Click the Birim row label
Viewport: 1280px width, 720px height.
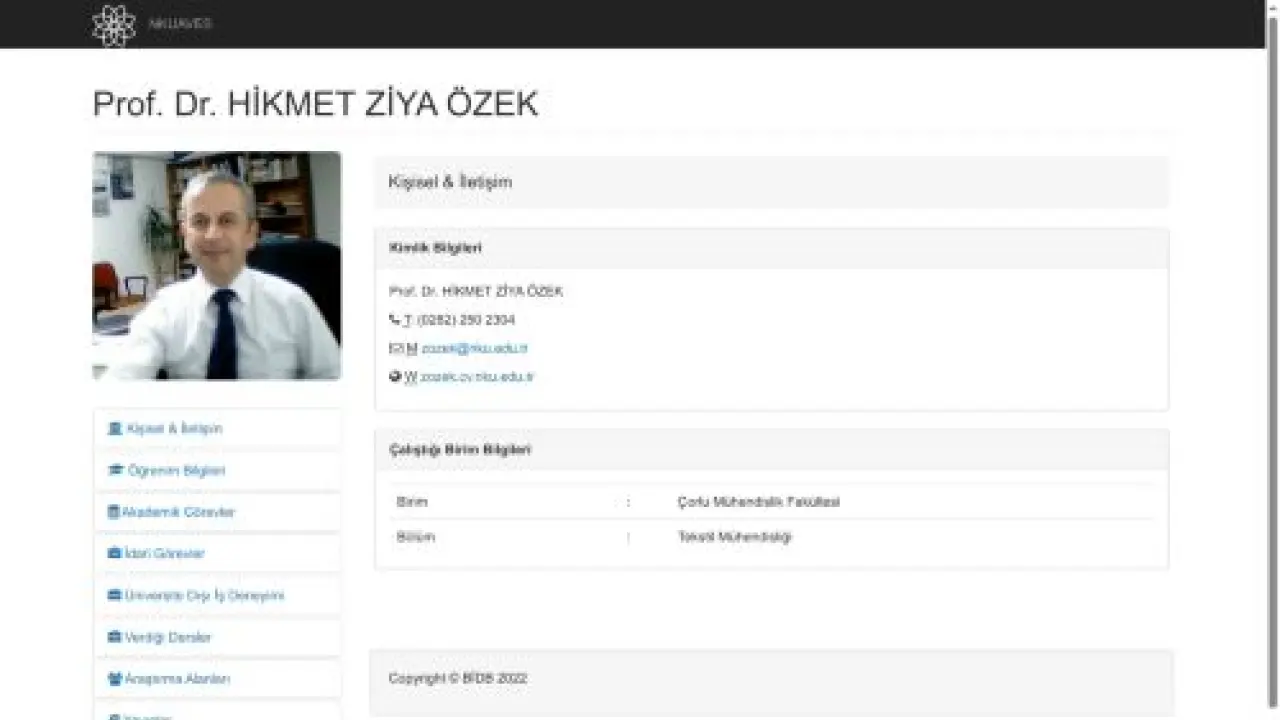(x=412, y=502)
